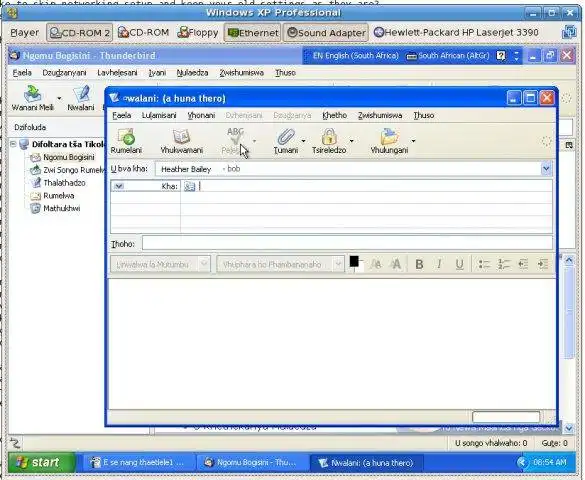Click the increase font size icon
Viewport: 585px width, 480px height.
pos(396,264)
